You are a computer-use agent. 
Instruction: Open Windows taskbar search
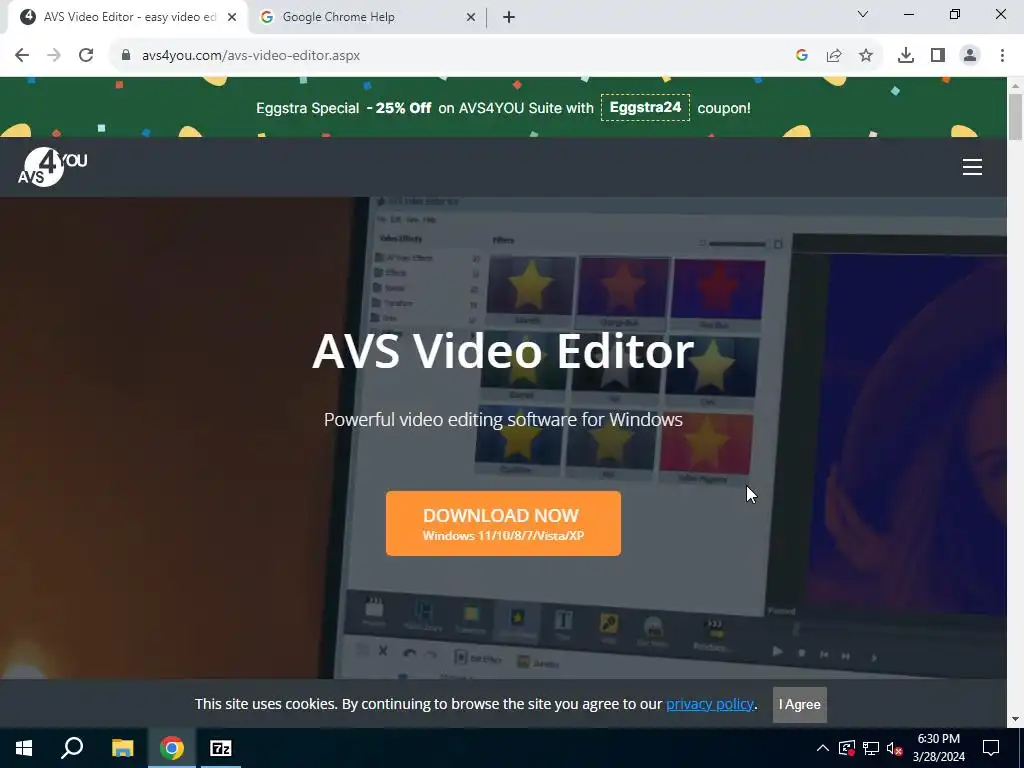coord(72,748)
